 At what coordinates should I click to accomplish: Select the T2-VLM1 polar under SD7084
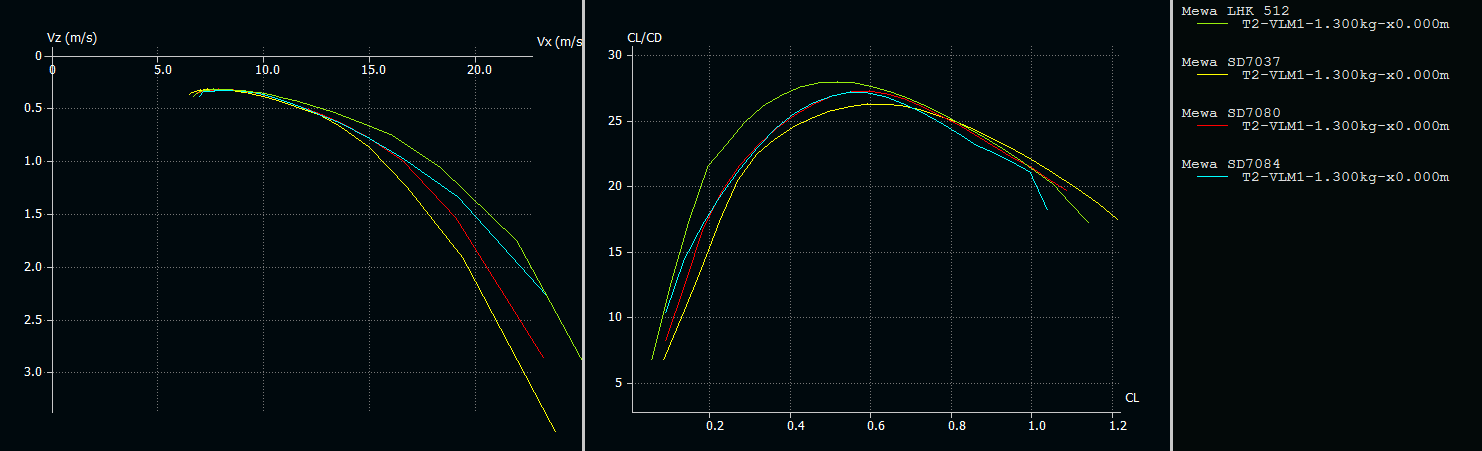click(x=1344, y=177)
